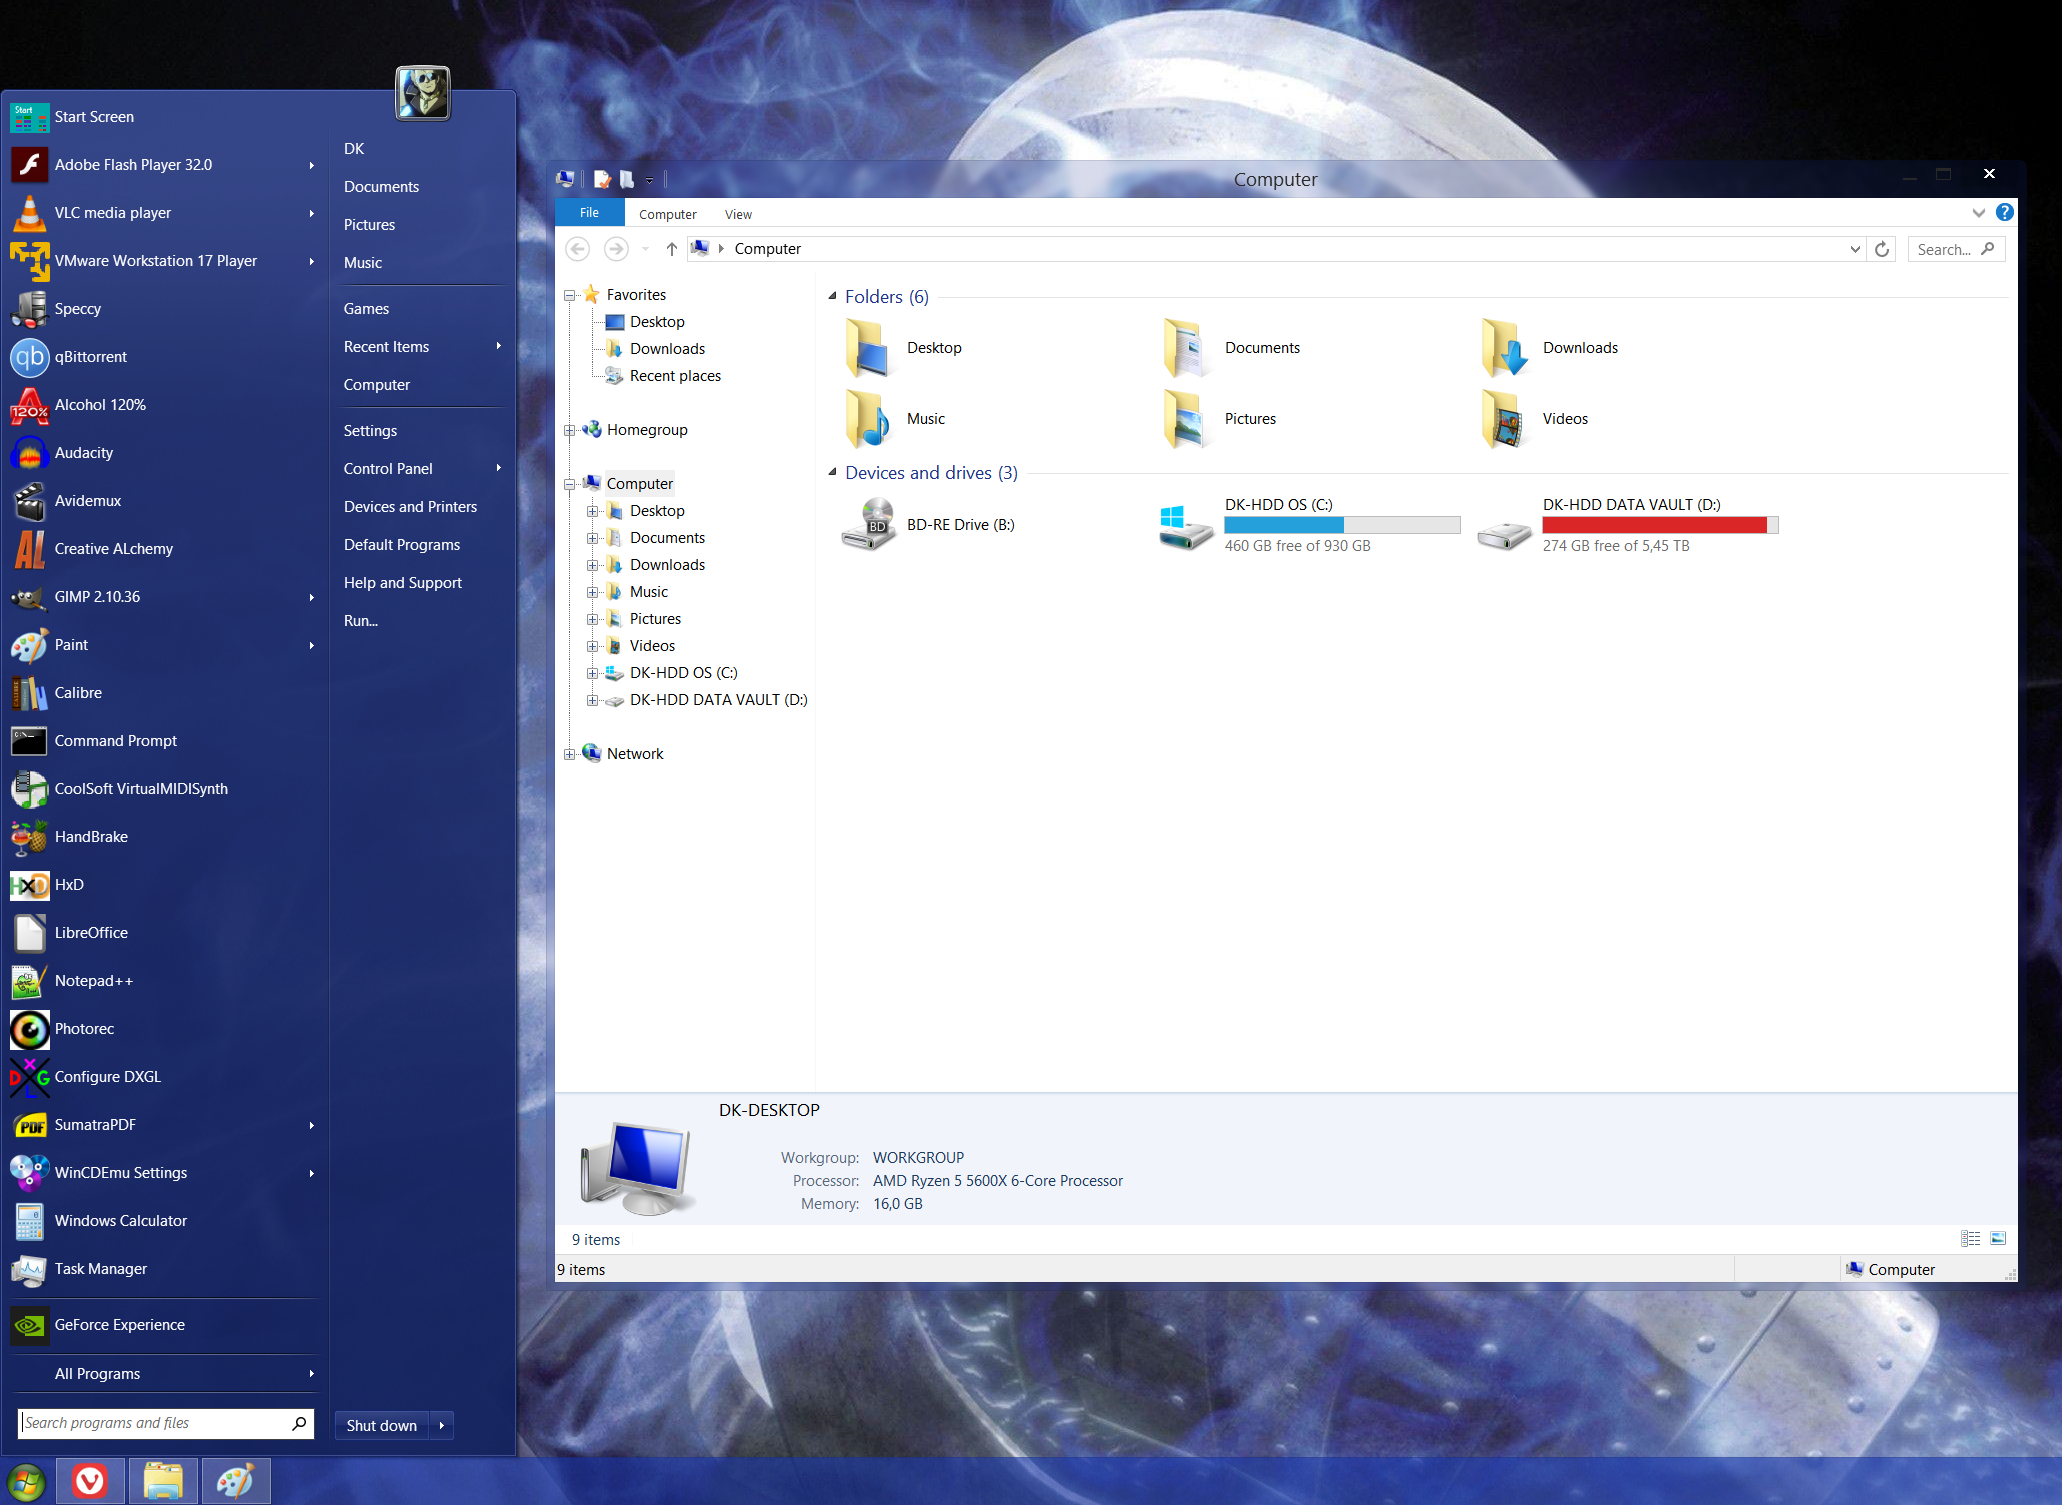Launch GeForce Experience icon
Screen dimensions: 2062x1505
point(29,1325)
